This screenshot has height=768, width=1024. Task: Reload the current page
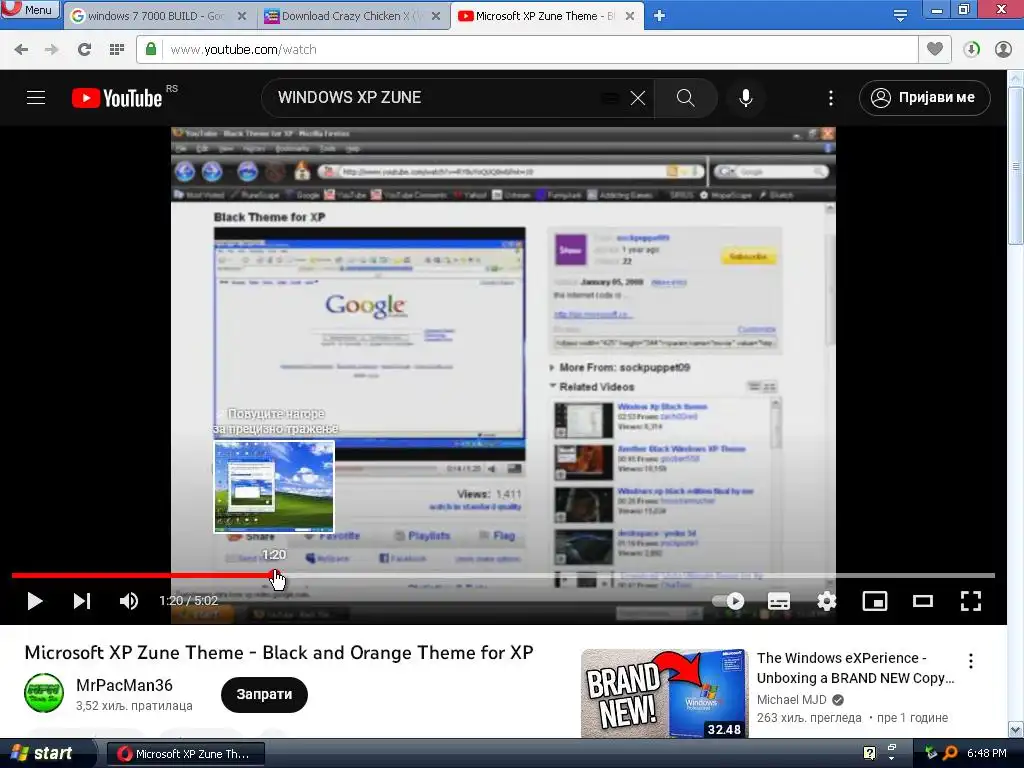tap(84, 49)
